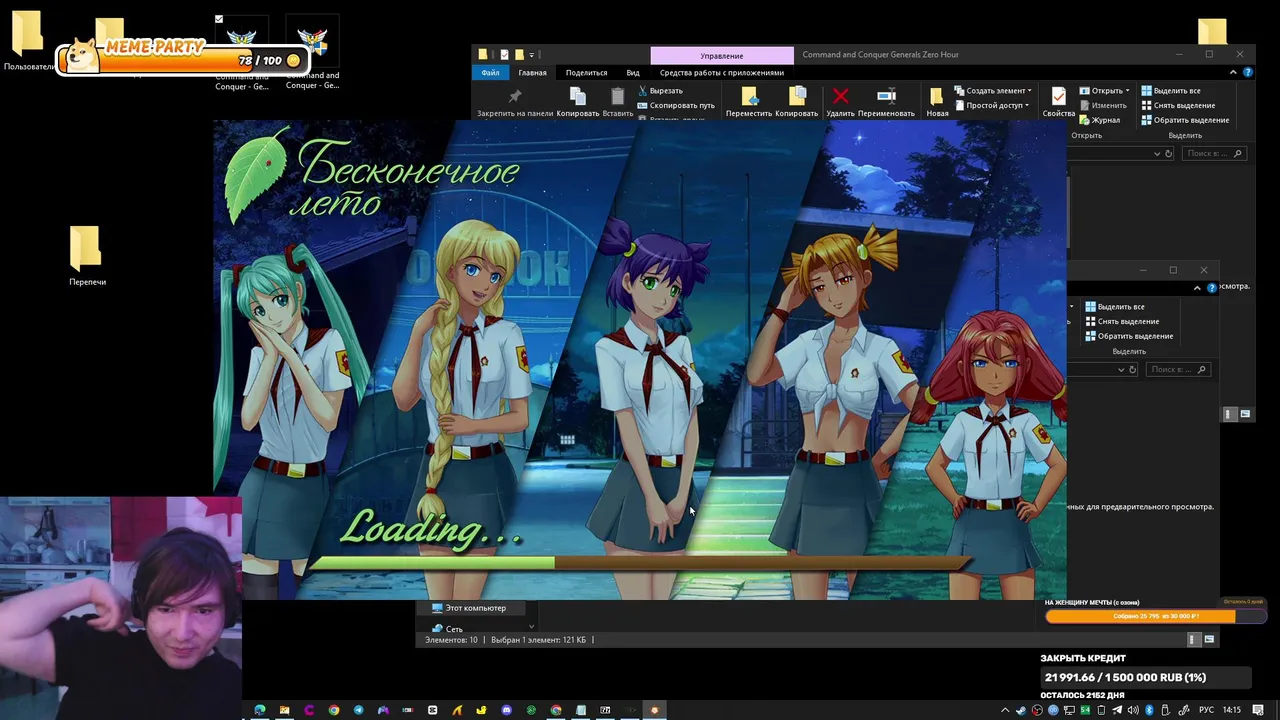The width and height of the screenshot is (1280, 720).
Task: Switch to the Главная ribbon tab
Action: tap(532, 72)
